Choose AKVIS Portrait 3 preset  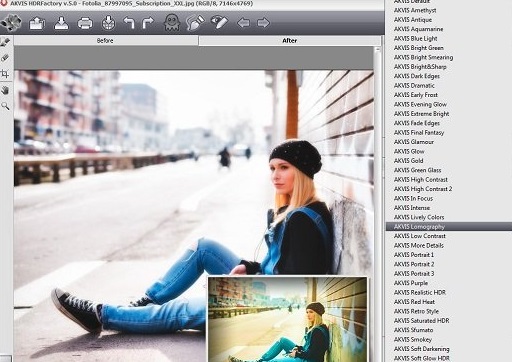click(414, 273)
